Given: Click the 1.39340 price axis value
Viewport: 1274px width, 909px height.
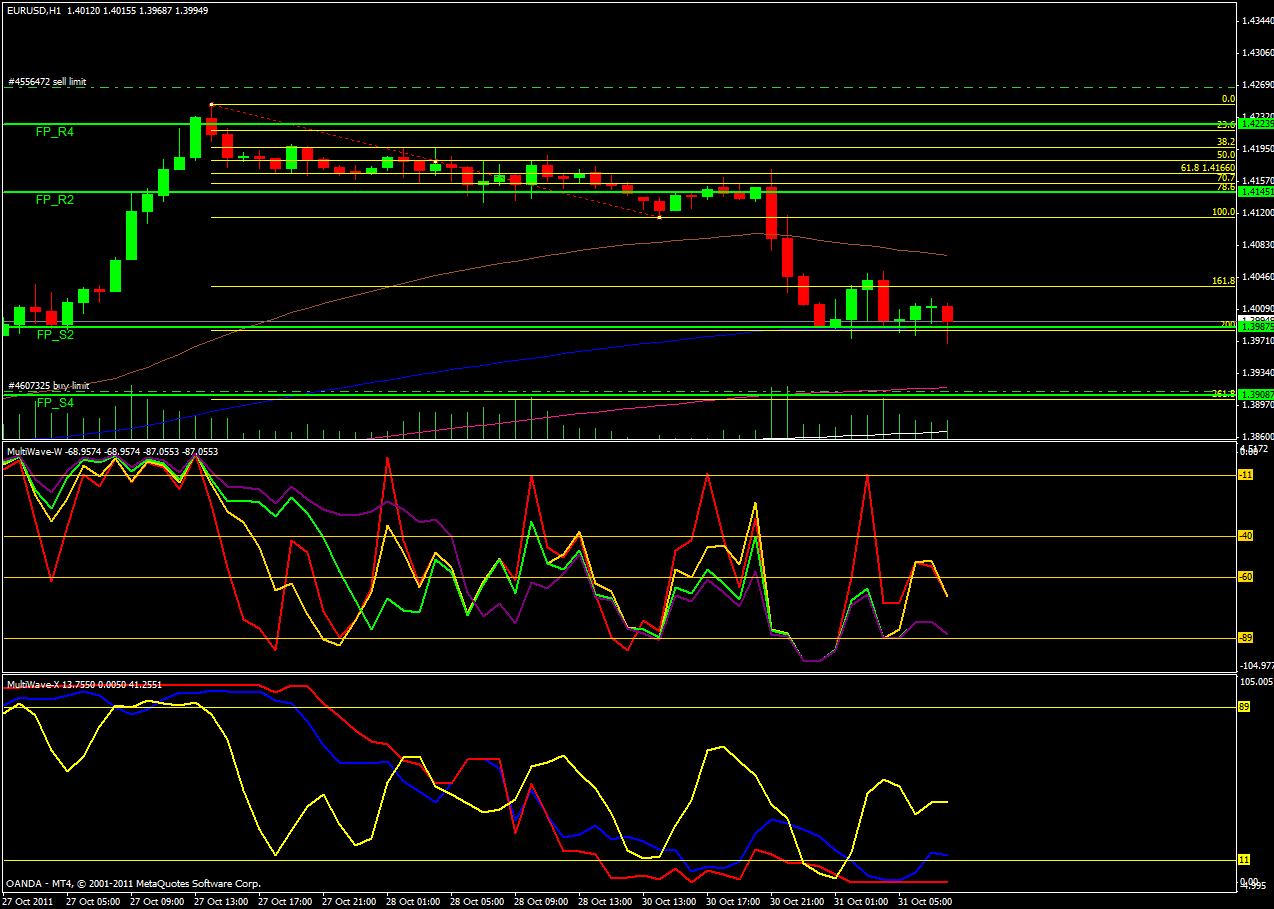Looking at the screenshot, I should (x=1257, y=373).
